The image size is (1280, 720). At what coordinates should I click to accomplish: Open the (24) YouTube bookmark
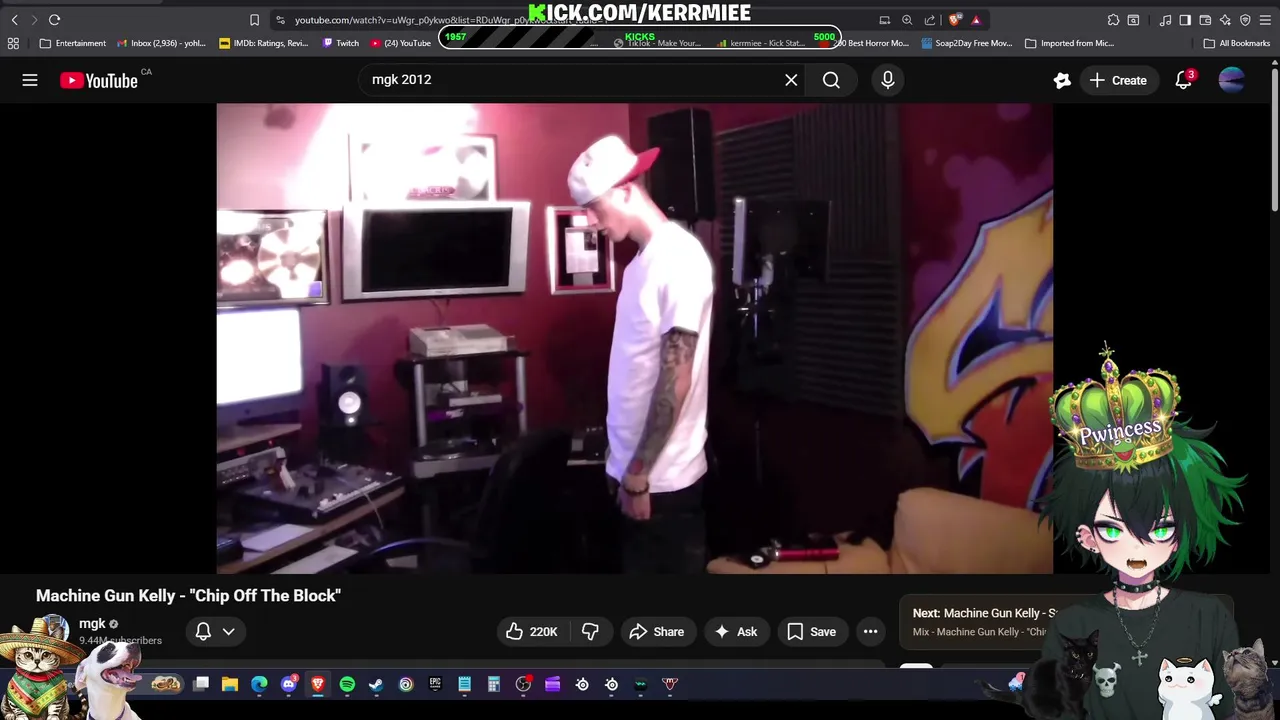pos(401,43)
